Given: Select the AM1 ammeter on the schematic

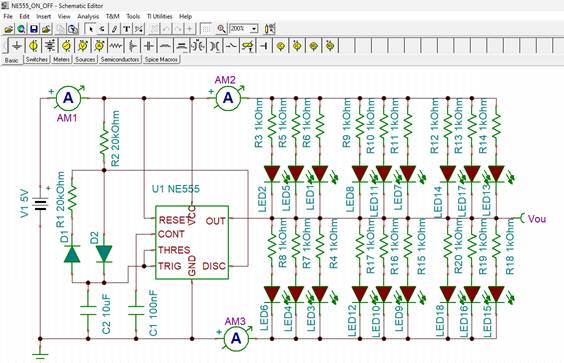Looking at the screenshot, I should click(68, 98).
